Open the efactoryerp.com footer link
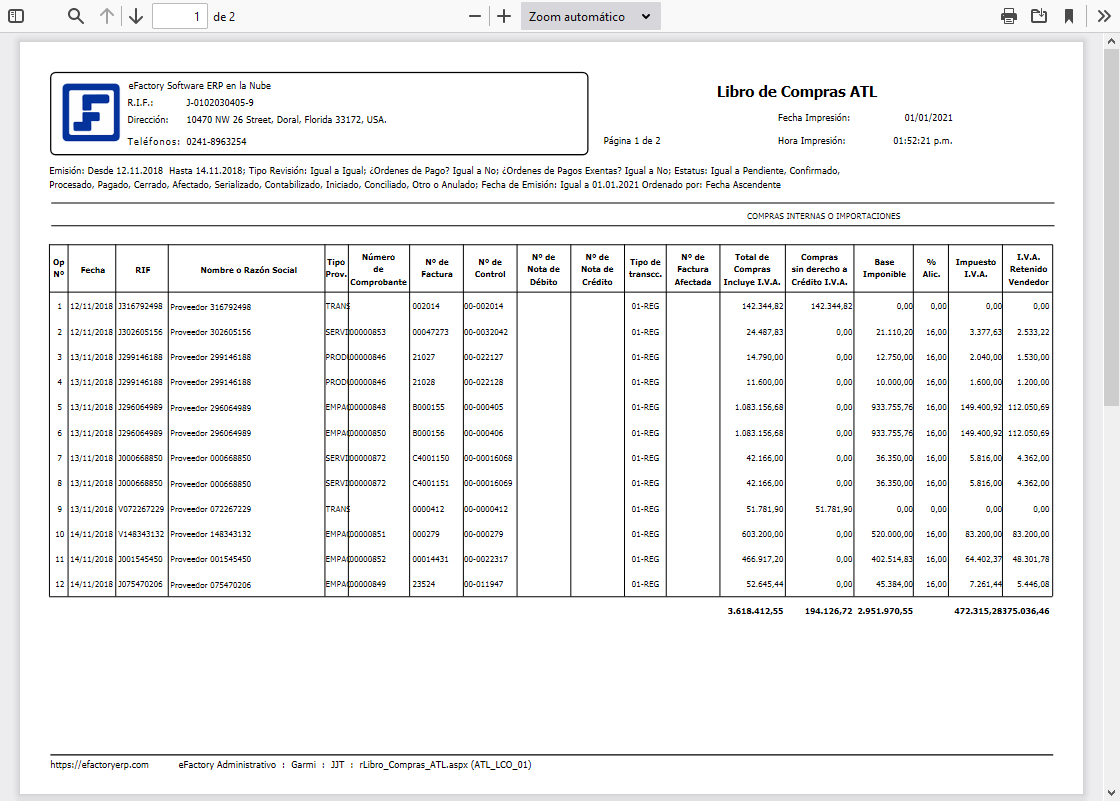The width and height of the screenshot is (1120, 801). (x=99, y=764)
